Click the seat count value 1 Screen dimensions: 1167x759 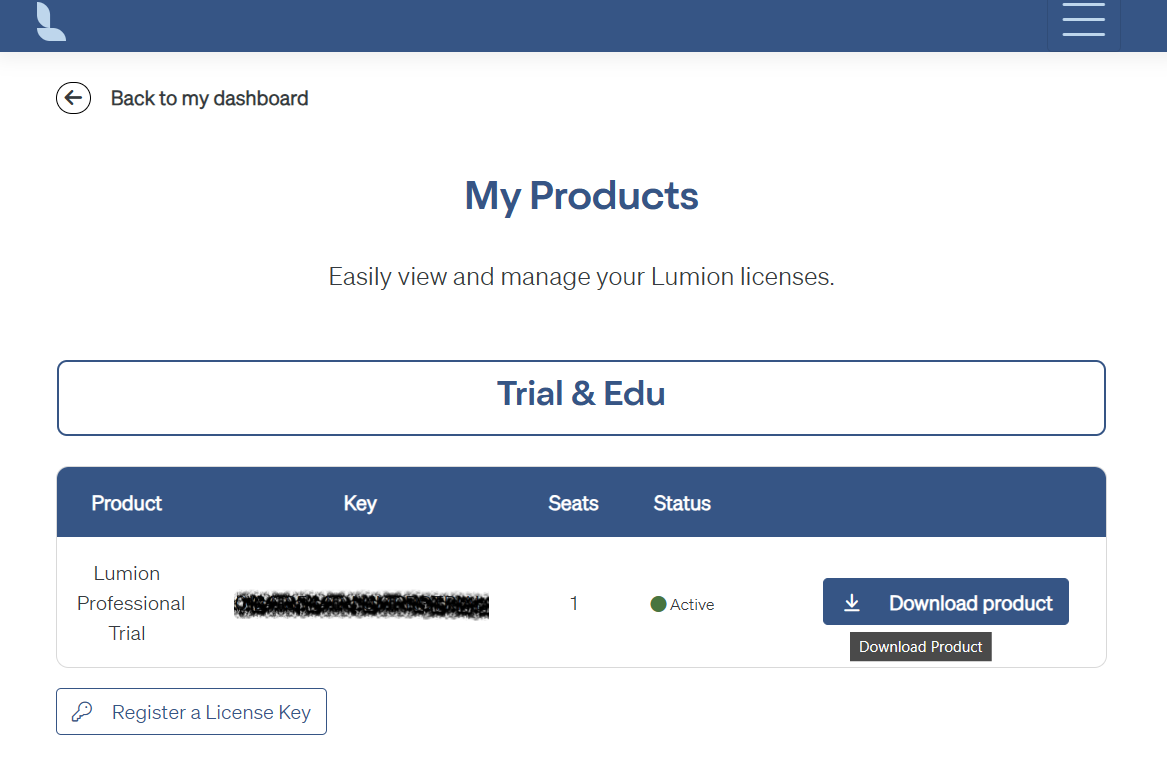[x=574, y=603]
